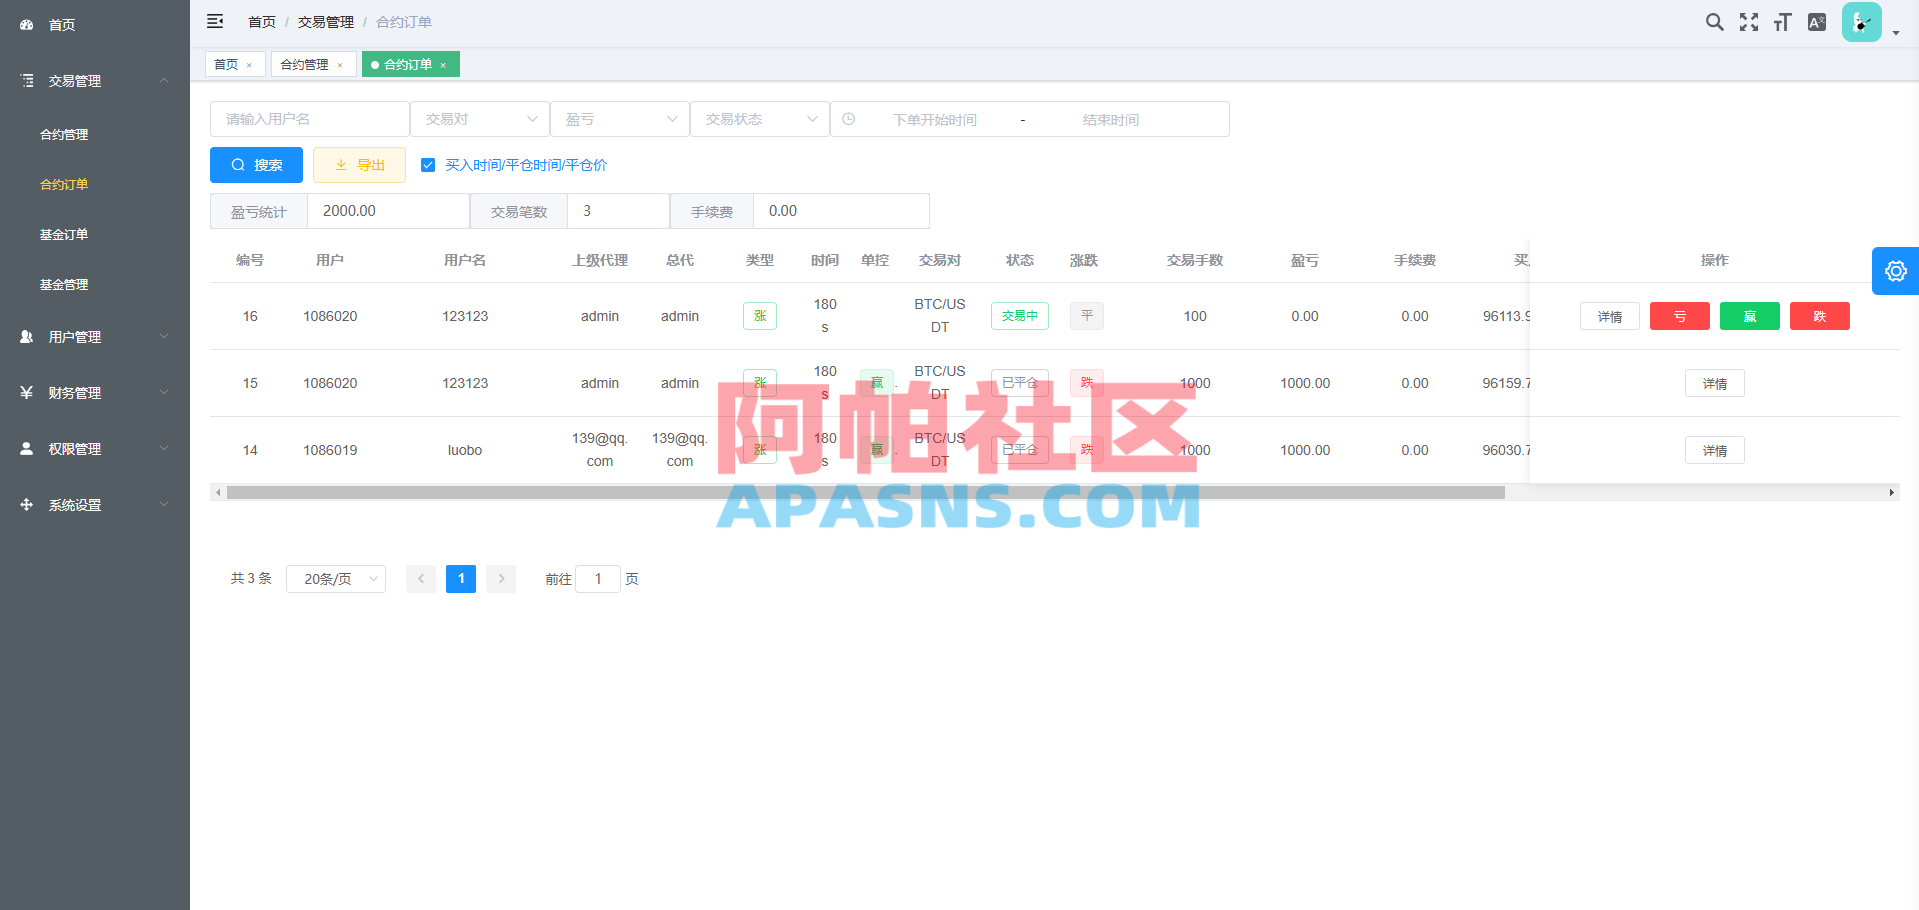Expand the 系统设置 sidebar menu
The height and width of the screenshot is (910, 1919).
[74, 504]
